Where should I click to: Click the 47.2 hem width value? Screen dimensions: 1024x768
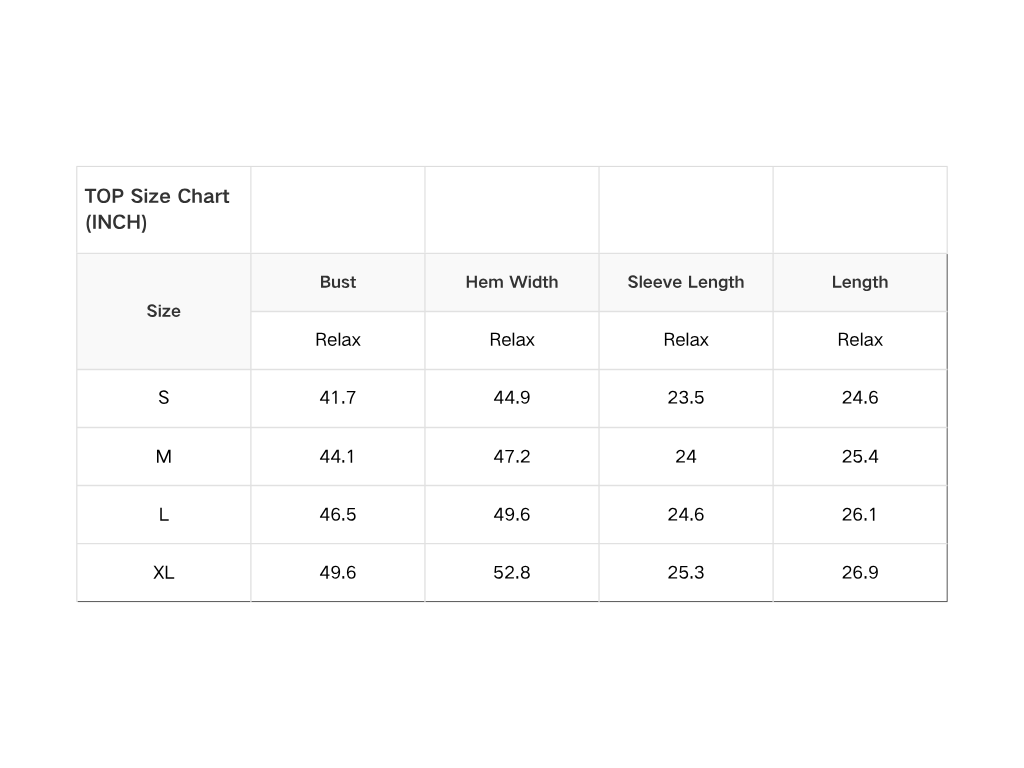click(x=512, y=456)
